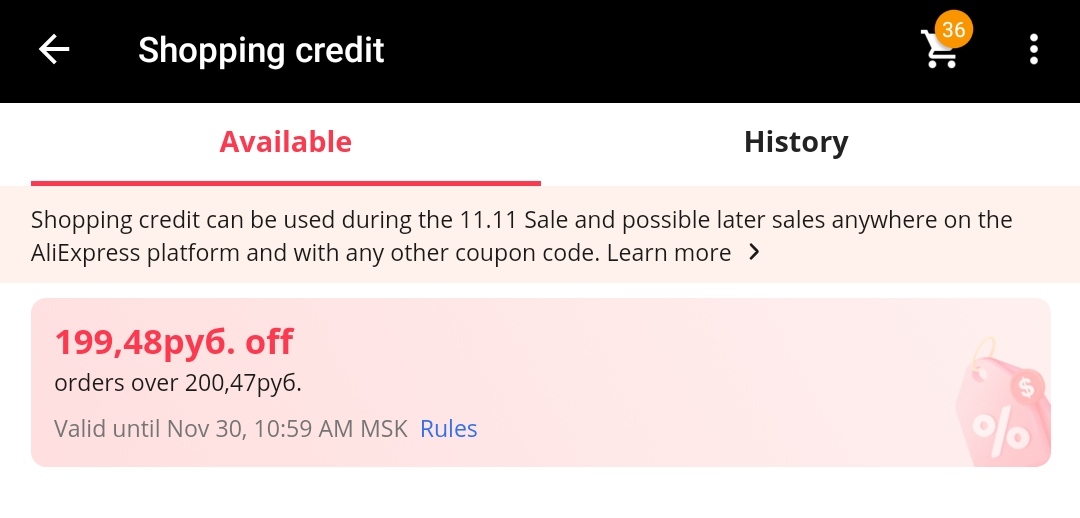The image size is (1080, 518).
Task: Go back using the left arrow icon
Action: click(54, 50)
